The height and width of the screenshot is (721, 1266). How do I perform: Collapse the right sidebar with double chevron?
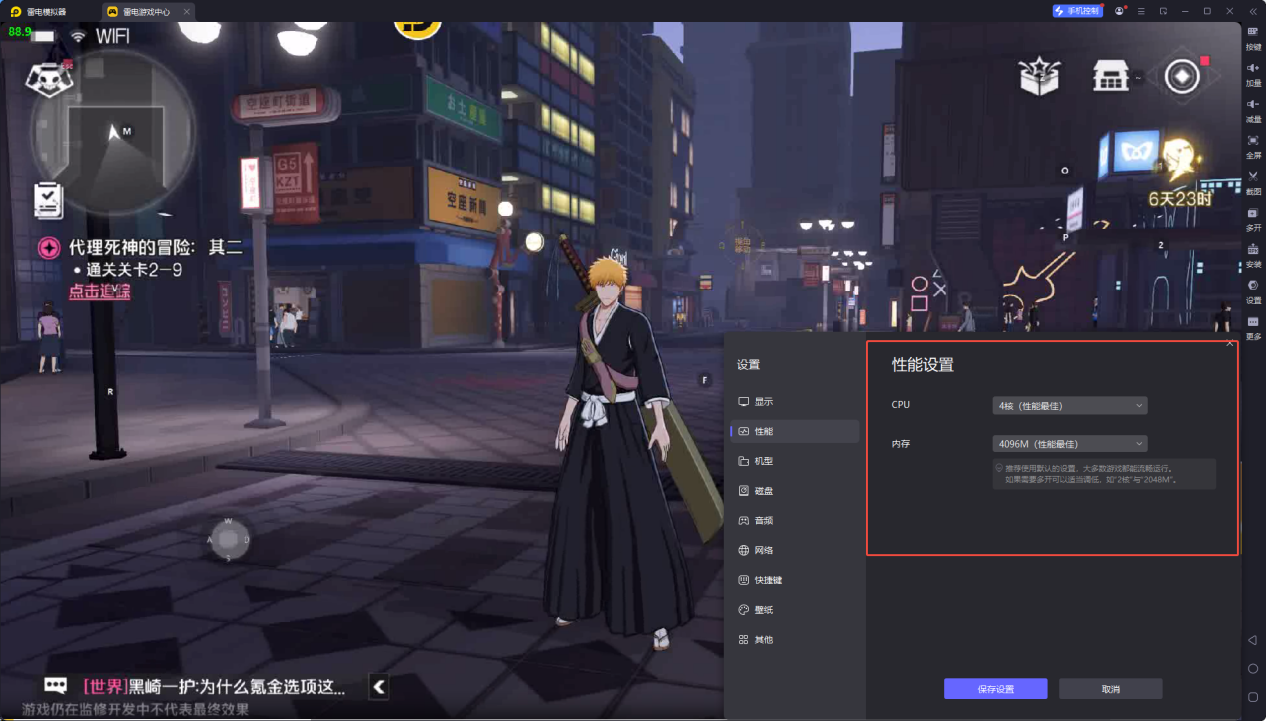[x=1252, y=11]
